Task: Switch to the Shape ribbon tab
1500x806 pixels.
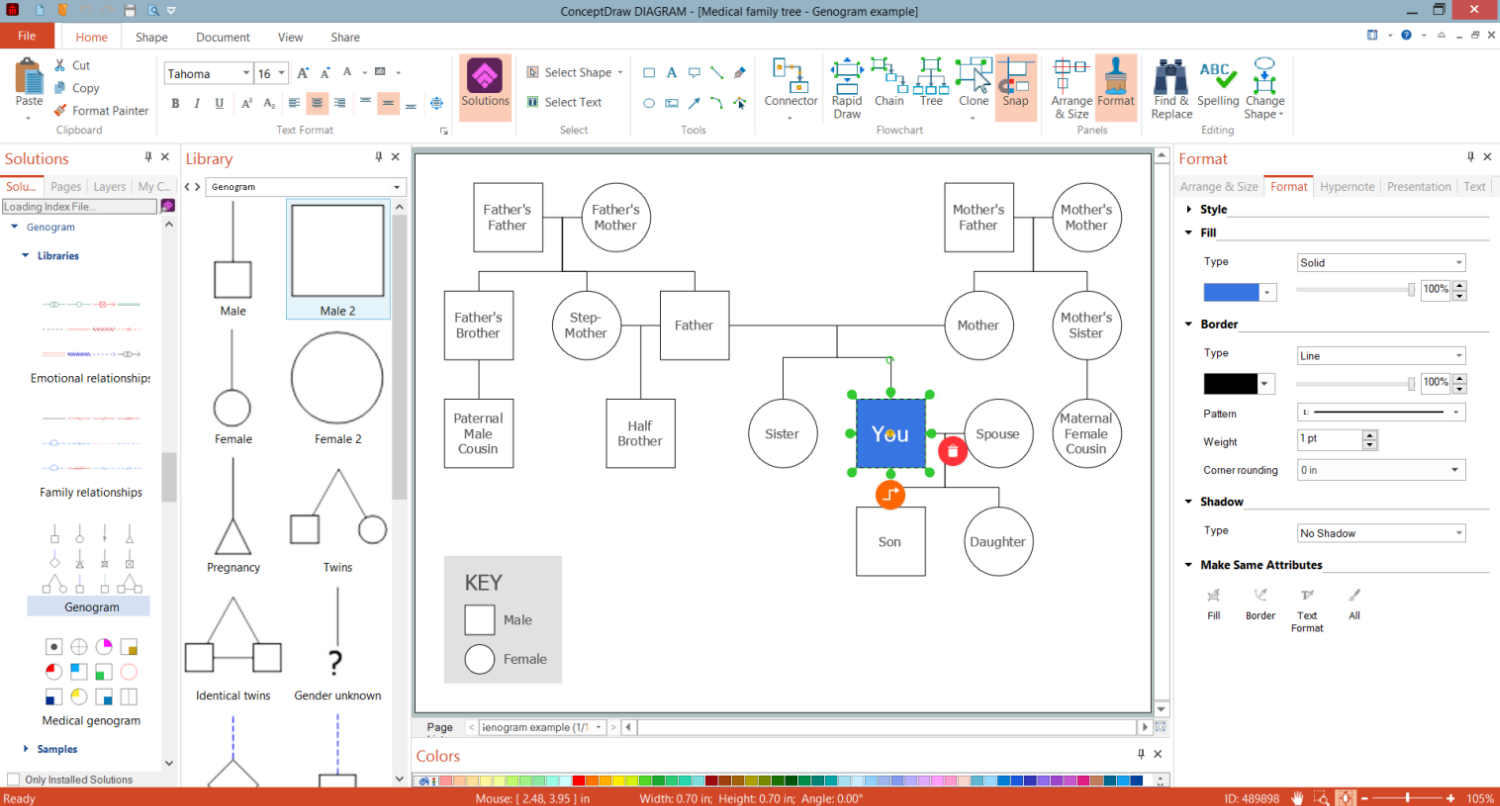Action: click(151, 37)
